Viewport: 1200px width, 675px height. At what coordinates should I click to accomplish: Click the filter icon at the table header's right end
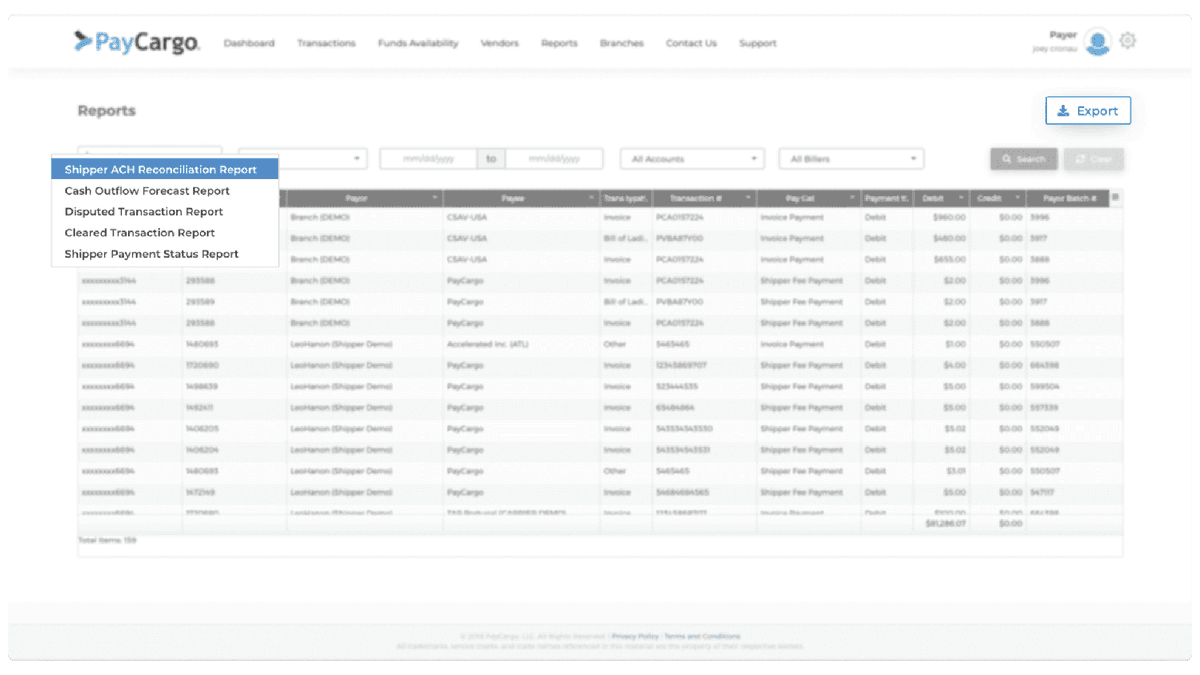click(x=1113, y=197)
